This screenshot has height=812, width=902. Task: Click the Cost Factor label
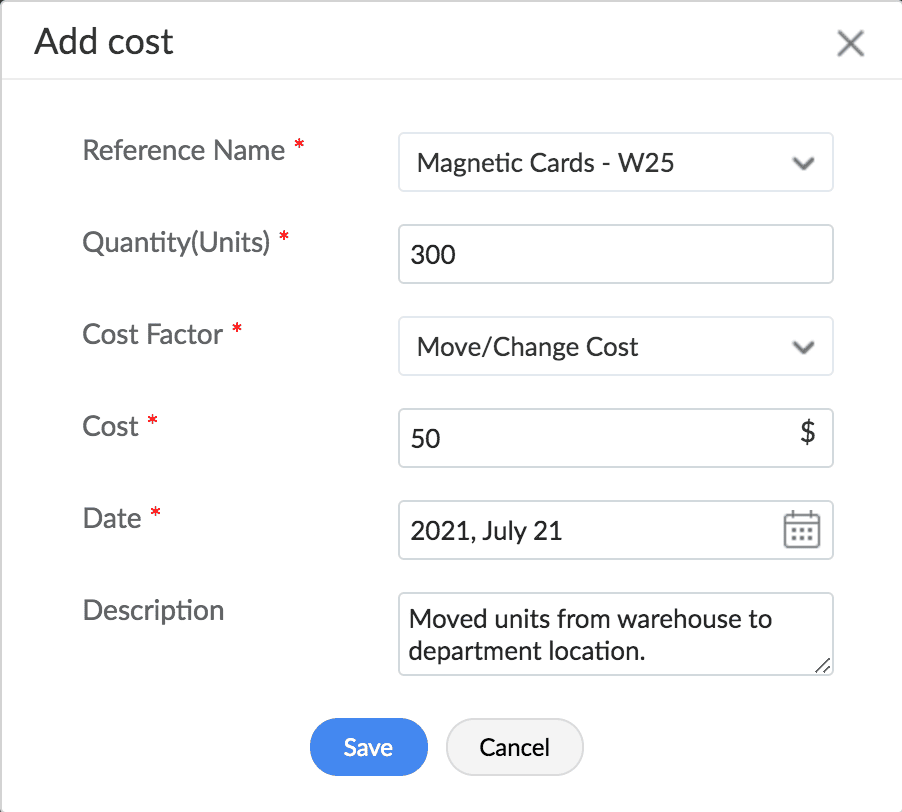tap(152, 334)
